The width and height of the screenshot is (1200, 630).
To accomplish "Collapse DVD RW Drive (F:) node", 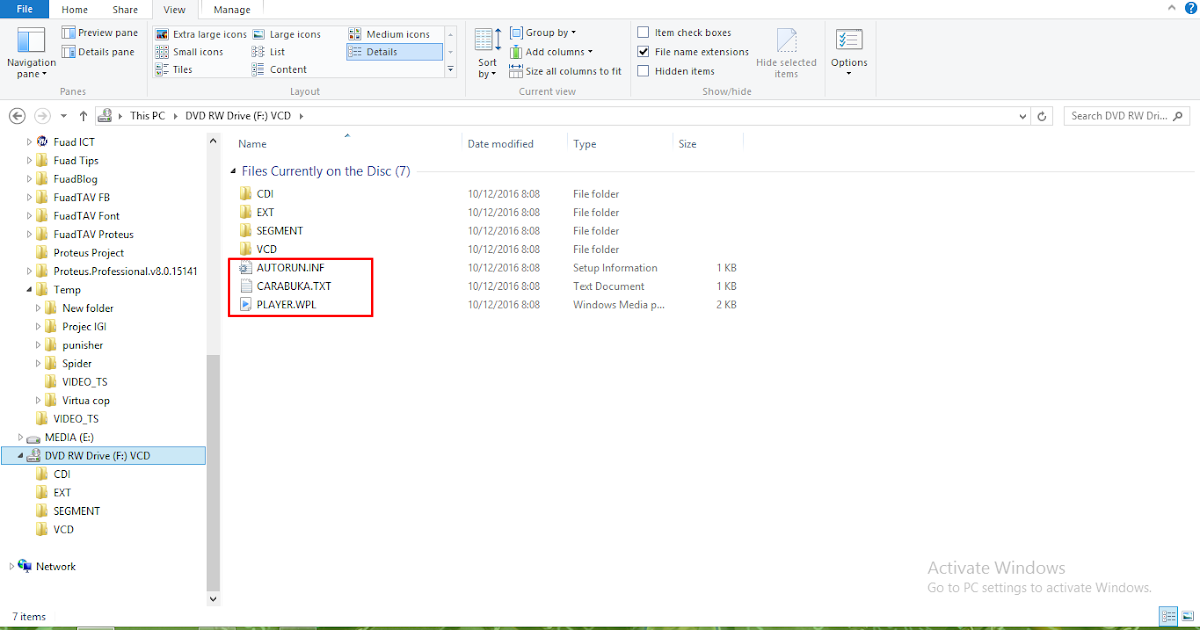I will coord(20,456).
